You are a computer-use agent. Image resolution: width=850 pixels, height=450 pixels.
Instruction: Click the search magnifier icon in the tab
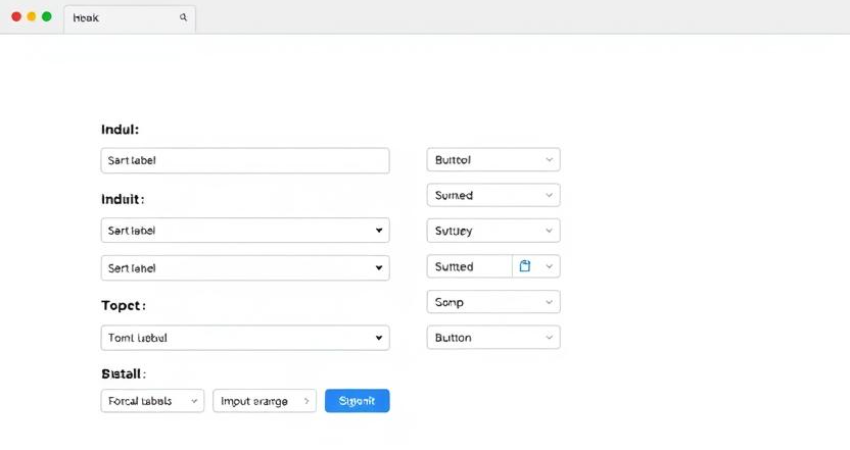pos(183,18)
